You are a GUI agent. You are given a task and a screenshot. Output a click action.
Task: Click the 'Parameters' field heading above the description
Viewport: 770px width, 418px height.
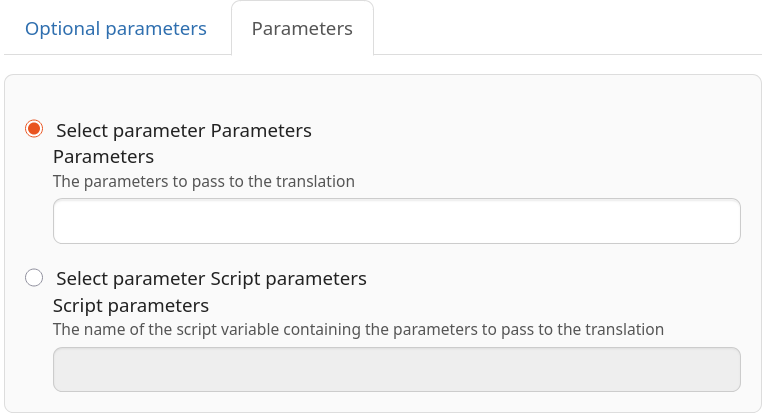pyautogui.click(x=103, y=157)
